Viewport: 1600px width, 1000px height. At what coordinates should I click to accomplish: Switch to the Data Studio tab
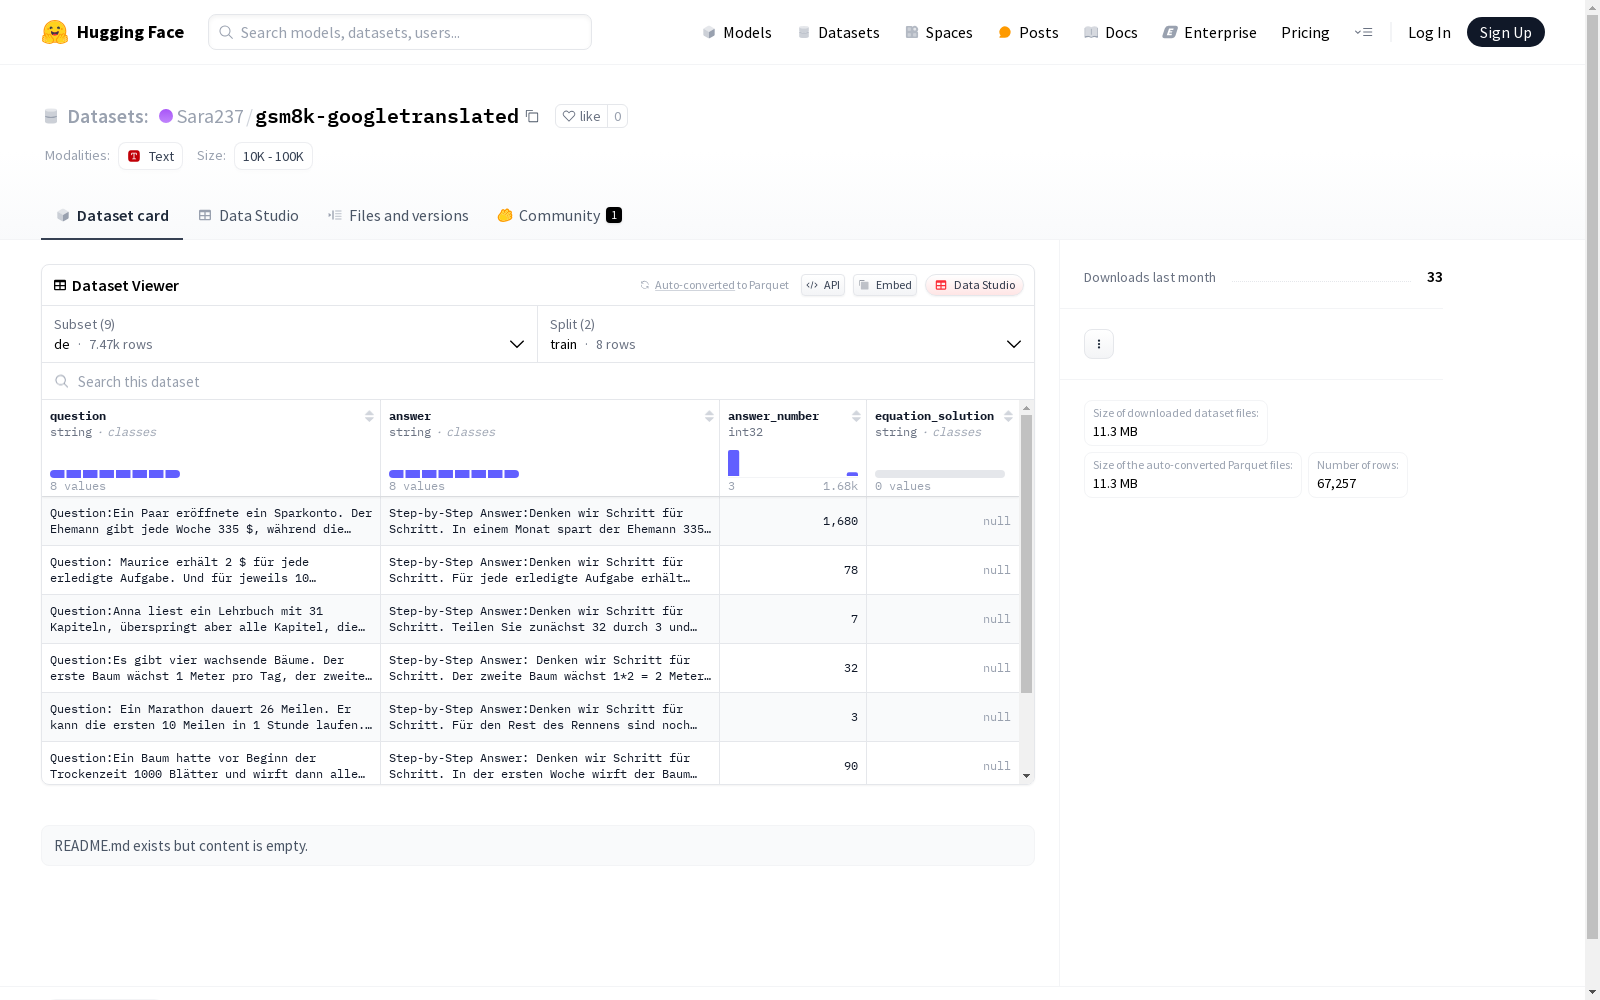[x=248, y=216]
